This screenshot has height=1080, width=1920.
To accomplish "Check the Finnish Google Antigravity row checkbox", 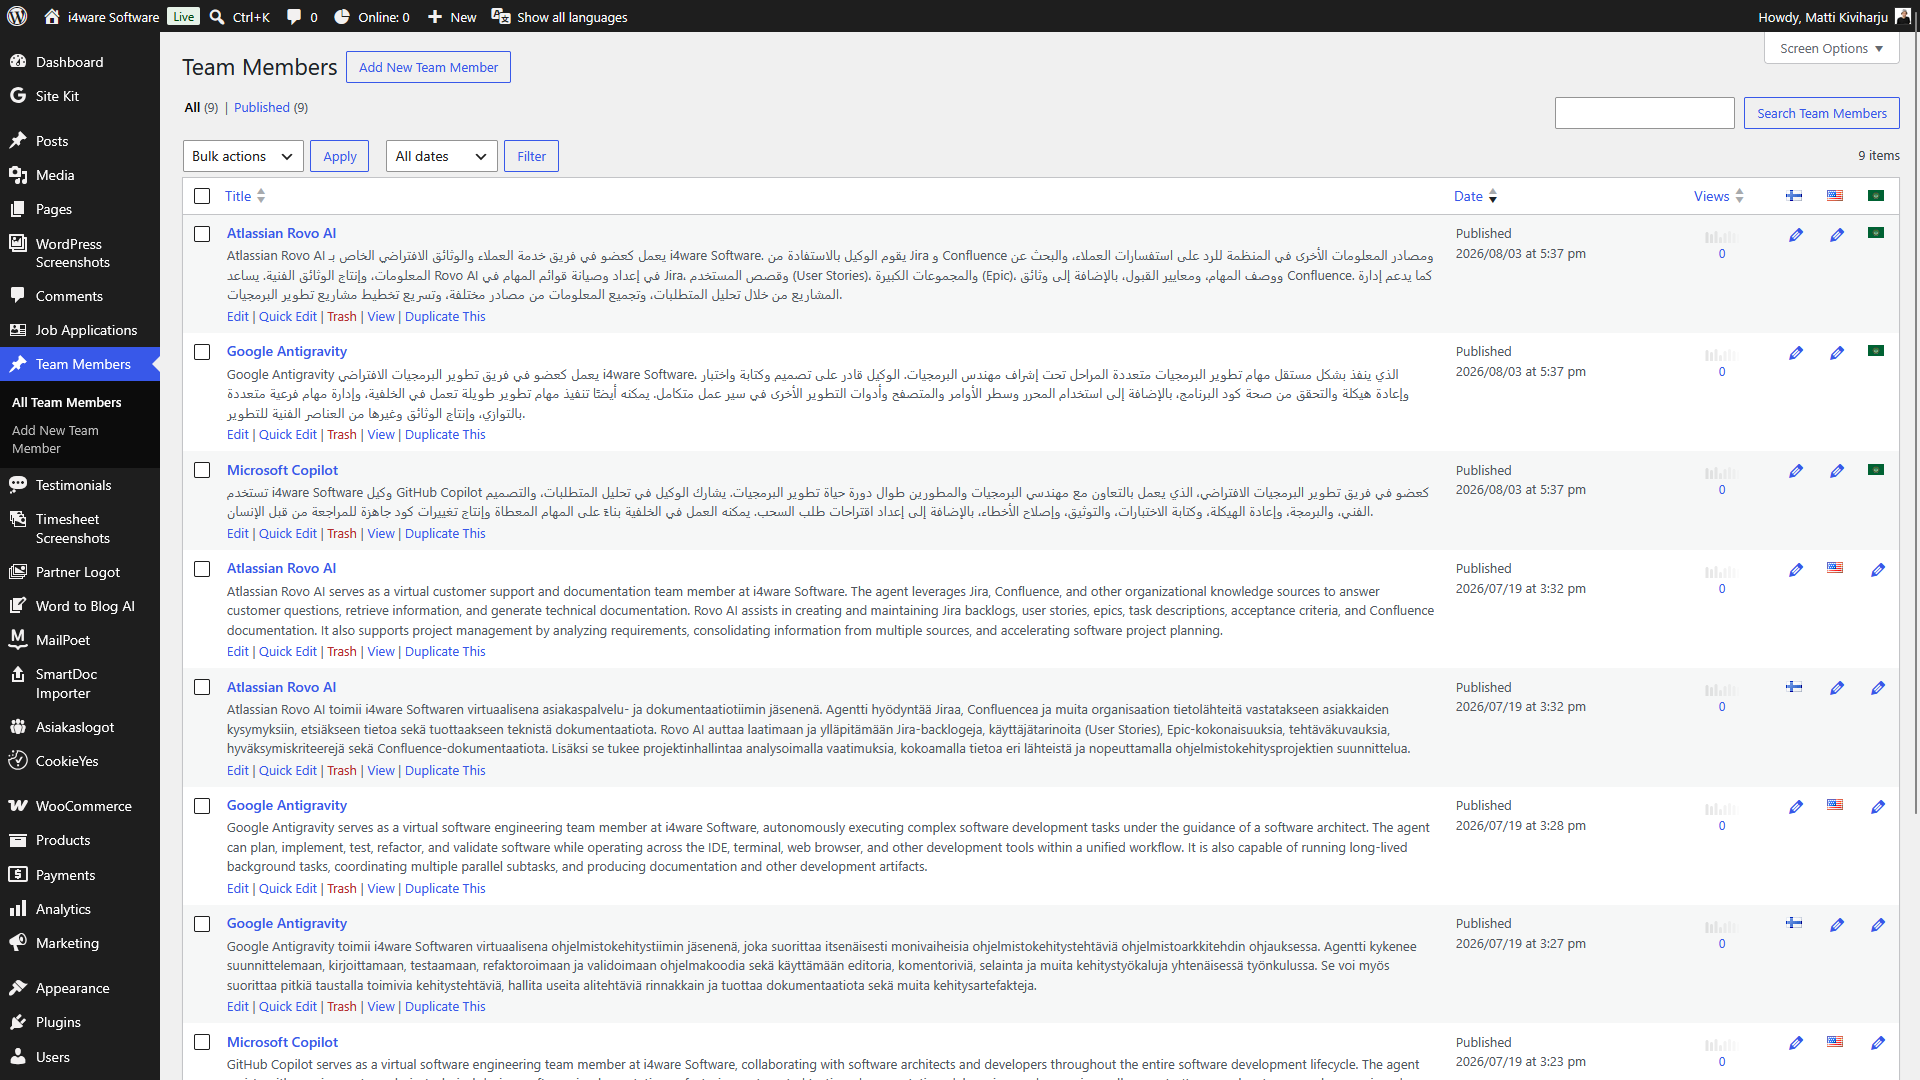I will 202,924.
